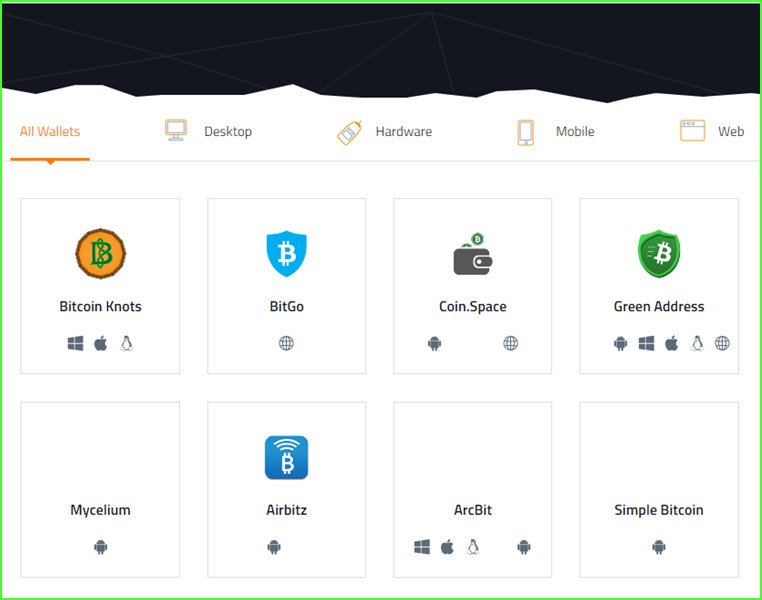The width and height of the screenshot is (762, 600).
Task: Click the ArcBit wallet name
Action: pos(473,510)
